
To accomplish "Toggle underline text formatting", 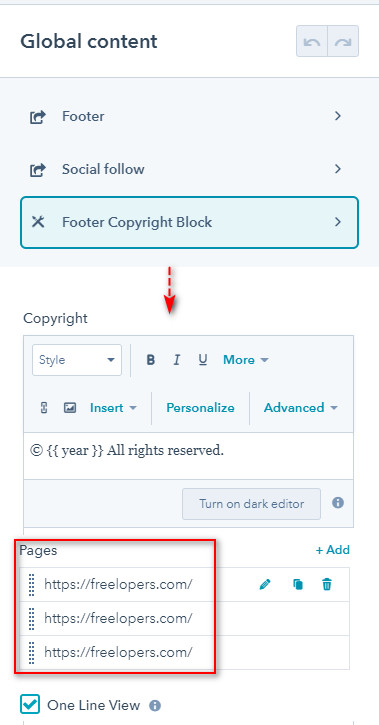I will click(202, 360).
